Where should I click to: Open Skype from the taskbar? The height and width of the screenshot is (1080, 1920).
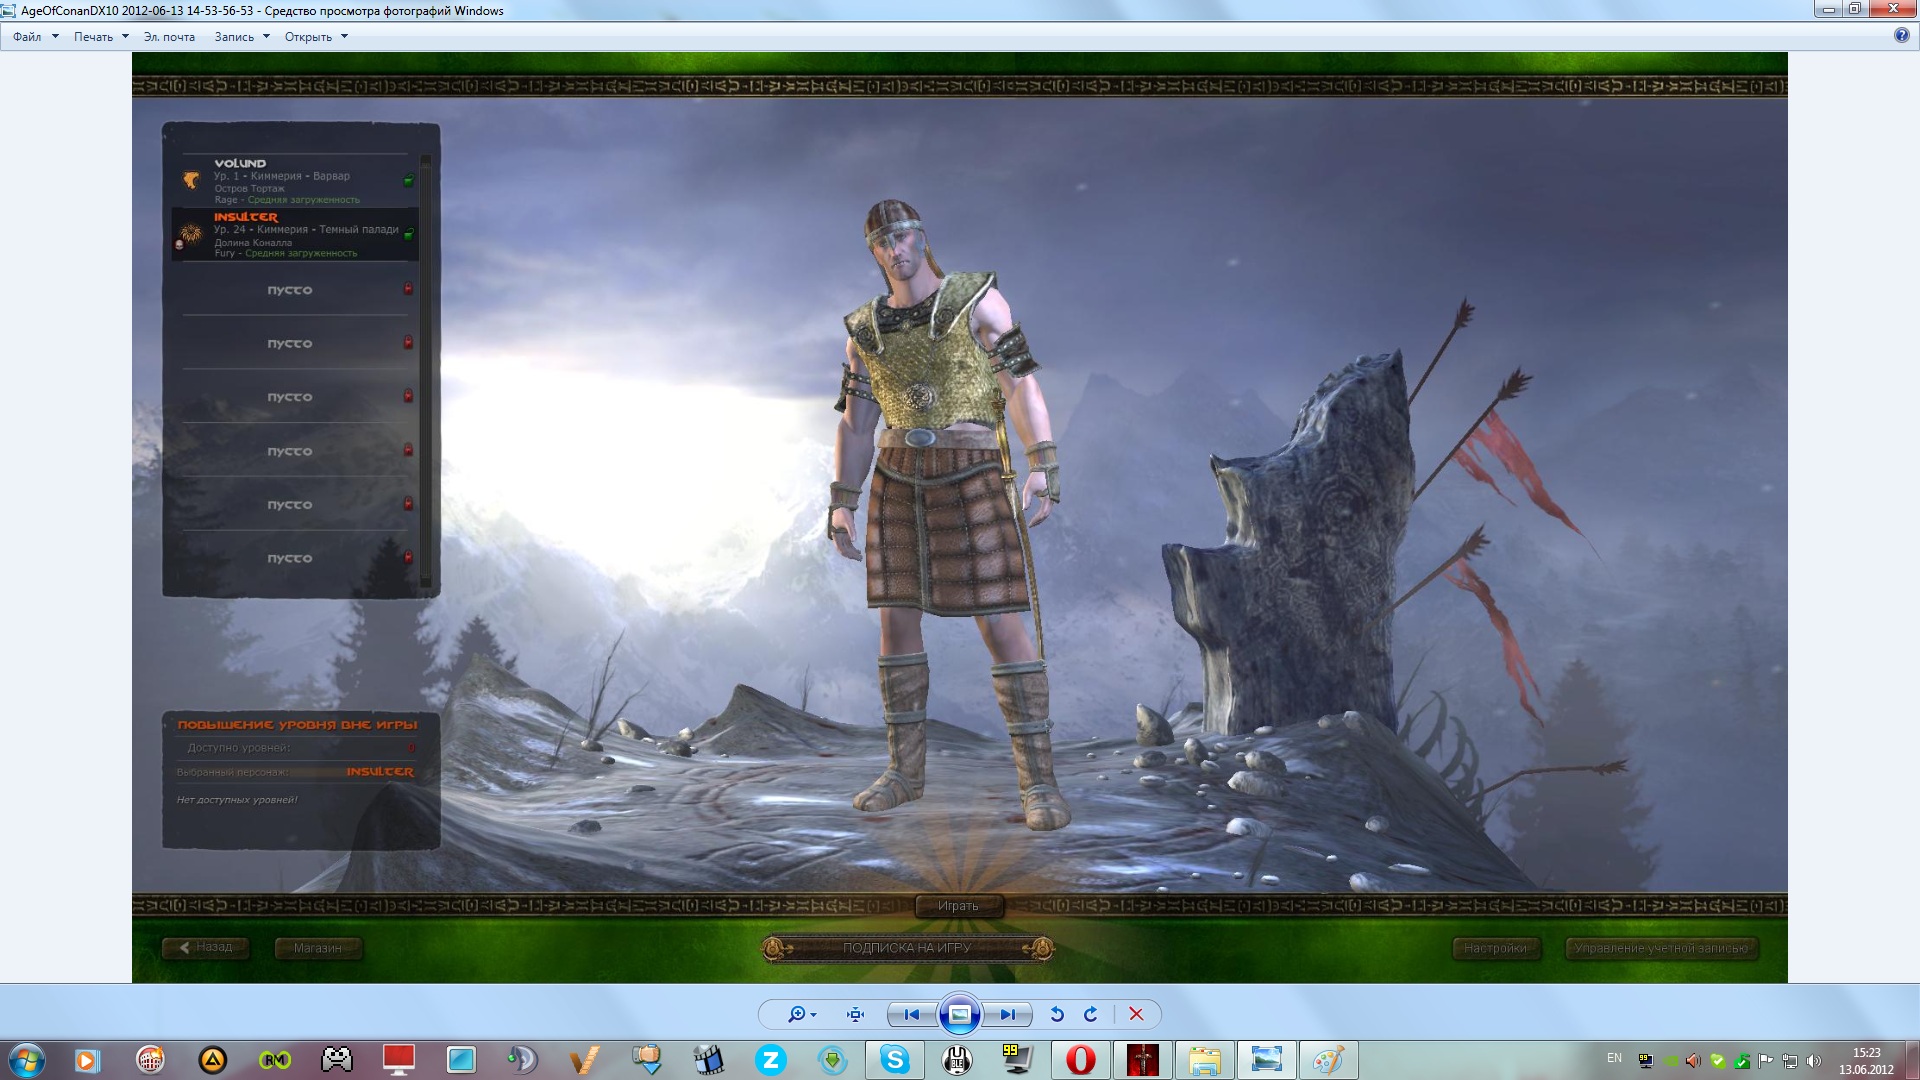tap(894, 1059)
